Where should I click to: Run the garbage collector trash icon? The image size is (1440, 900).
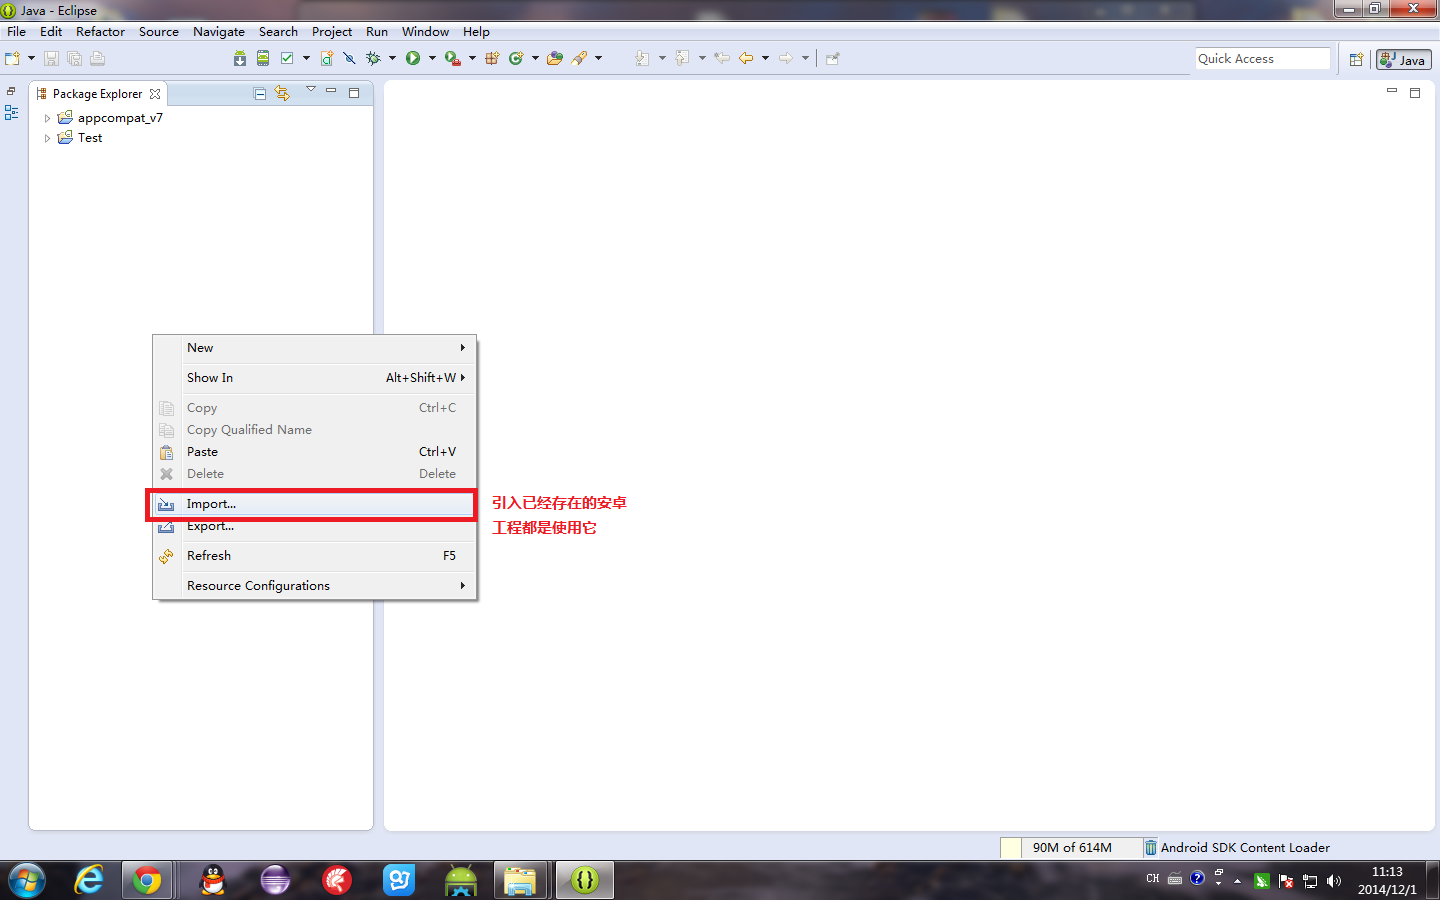tap(1151, 847)
